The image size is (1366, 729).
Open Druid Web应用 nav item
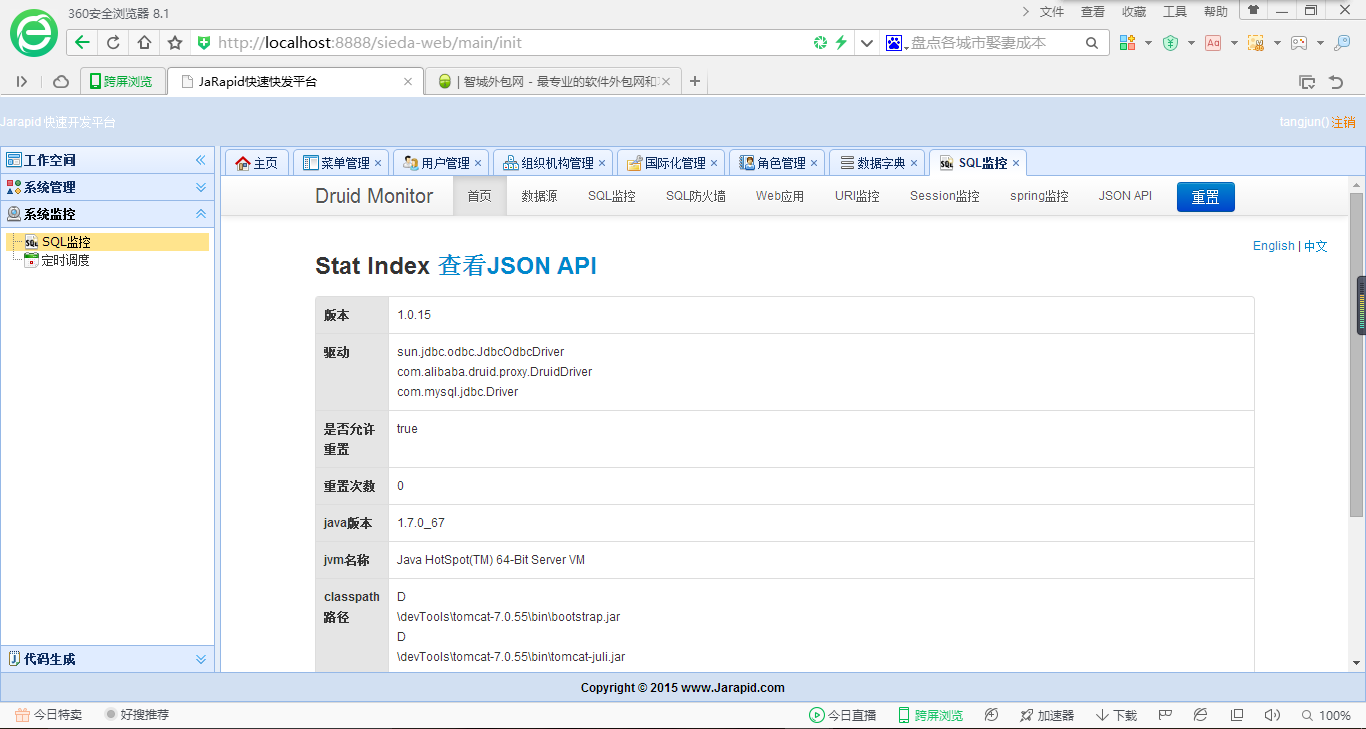[780, 196]
